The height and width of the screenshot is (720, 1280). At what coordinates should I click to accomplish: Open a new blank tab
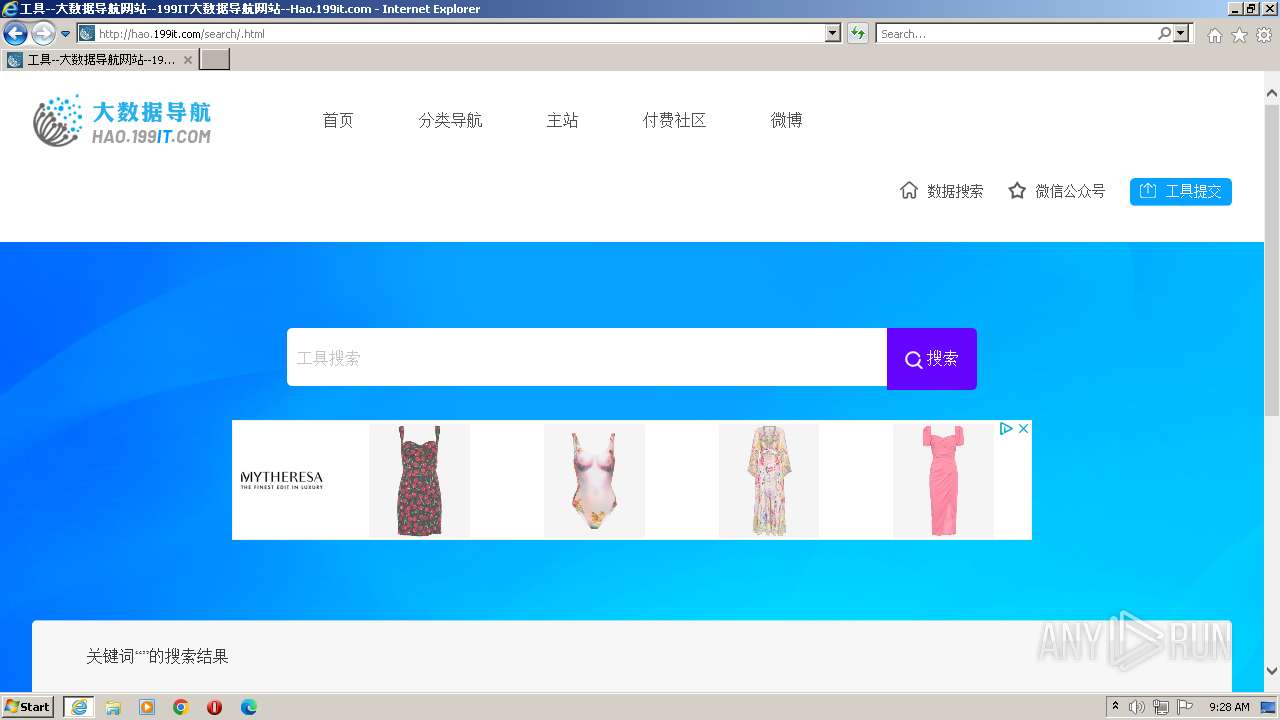(x=215, y=59)
